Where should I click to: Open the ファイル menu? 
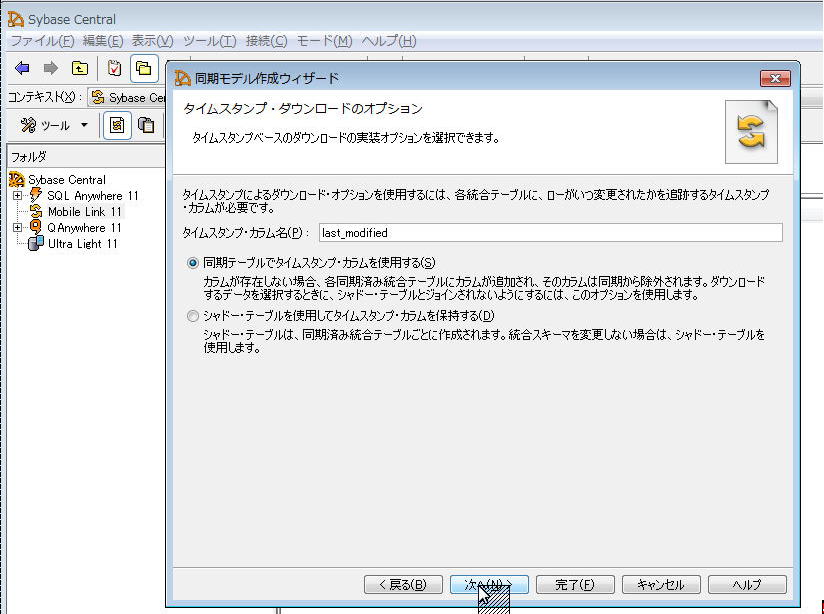[41, 41]
